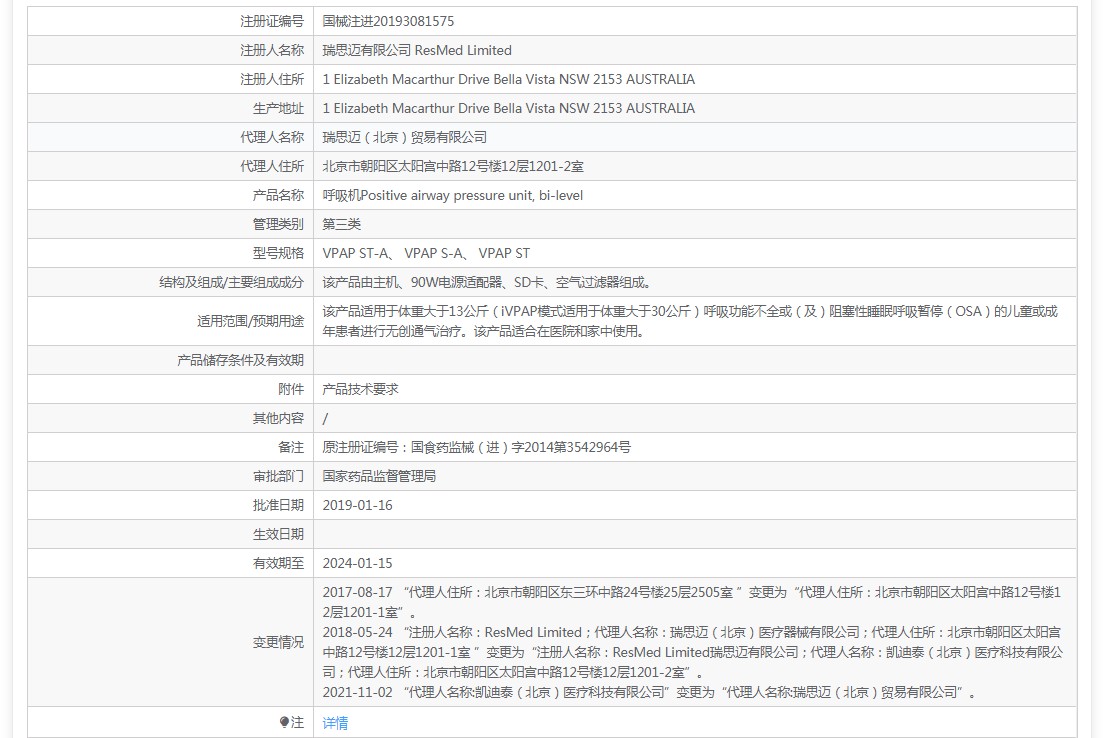Select management class value 第三类

(x=341, y=224)
